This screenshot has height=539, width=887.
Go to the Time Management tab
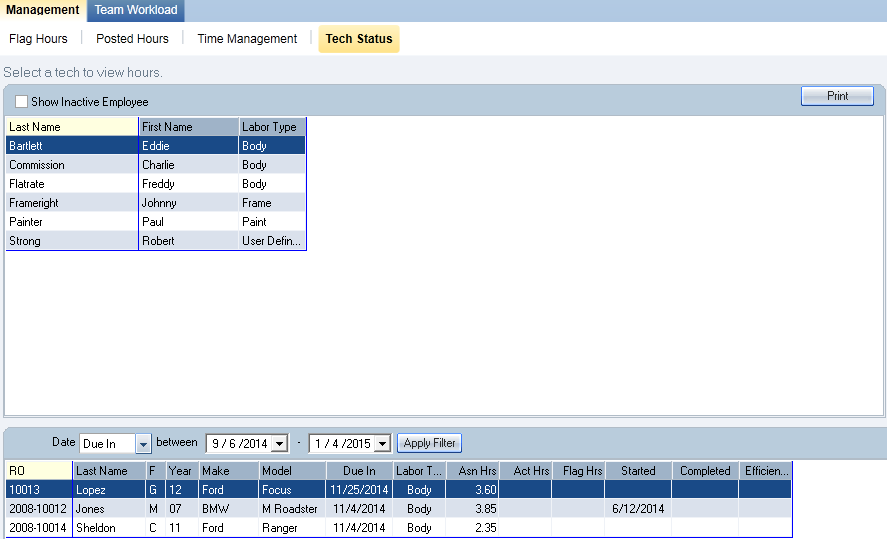247,39
